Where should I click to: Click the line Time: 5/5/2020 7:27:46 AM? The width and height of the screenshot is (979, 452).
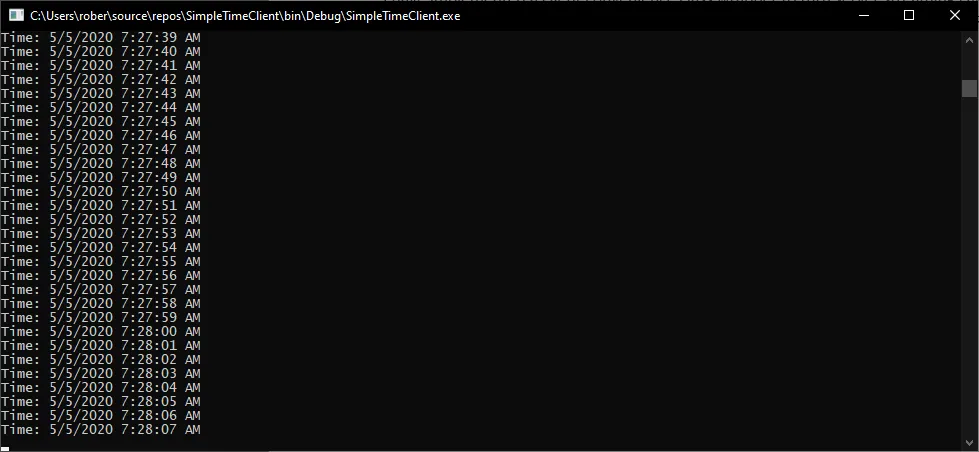coord(101,135)
